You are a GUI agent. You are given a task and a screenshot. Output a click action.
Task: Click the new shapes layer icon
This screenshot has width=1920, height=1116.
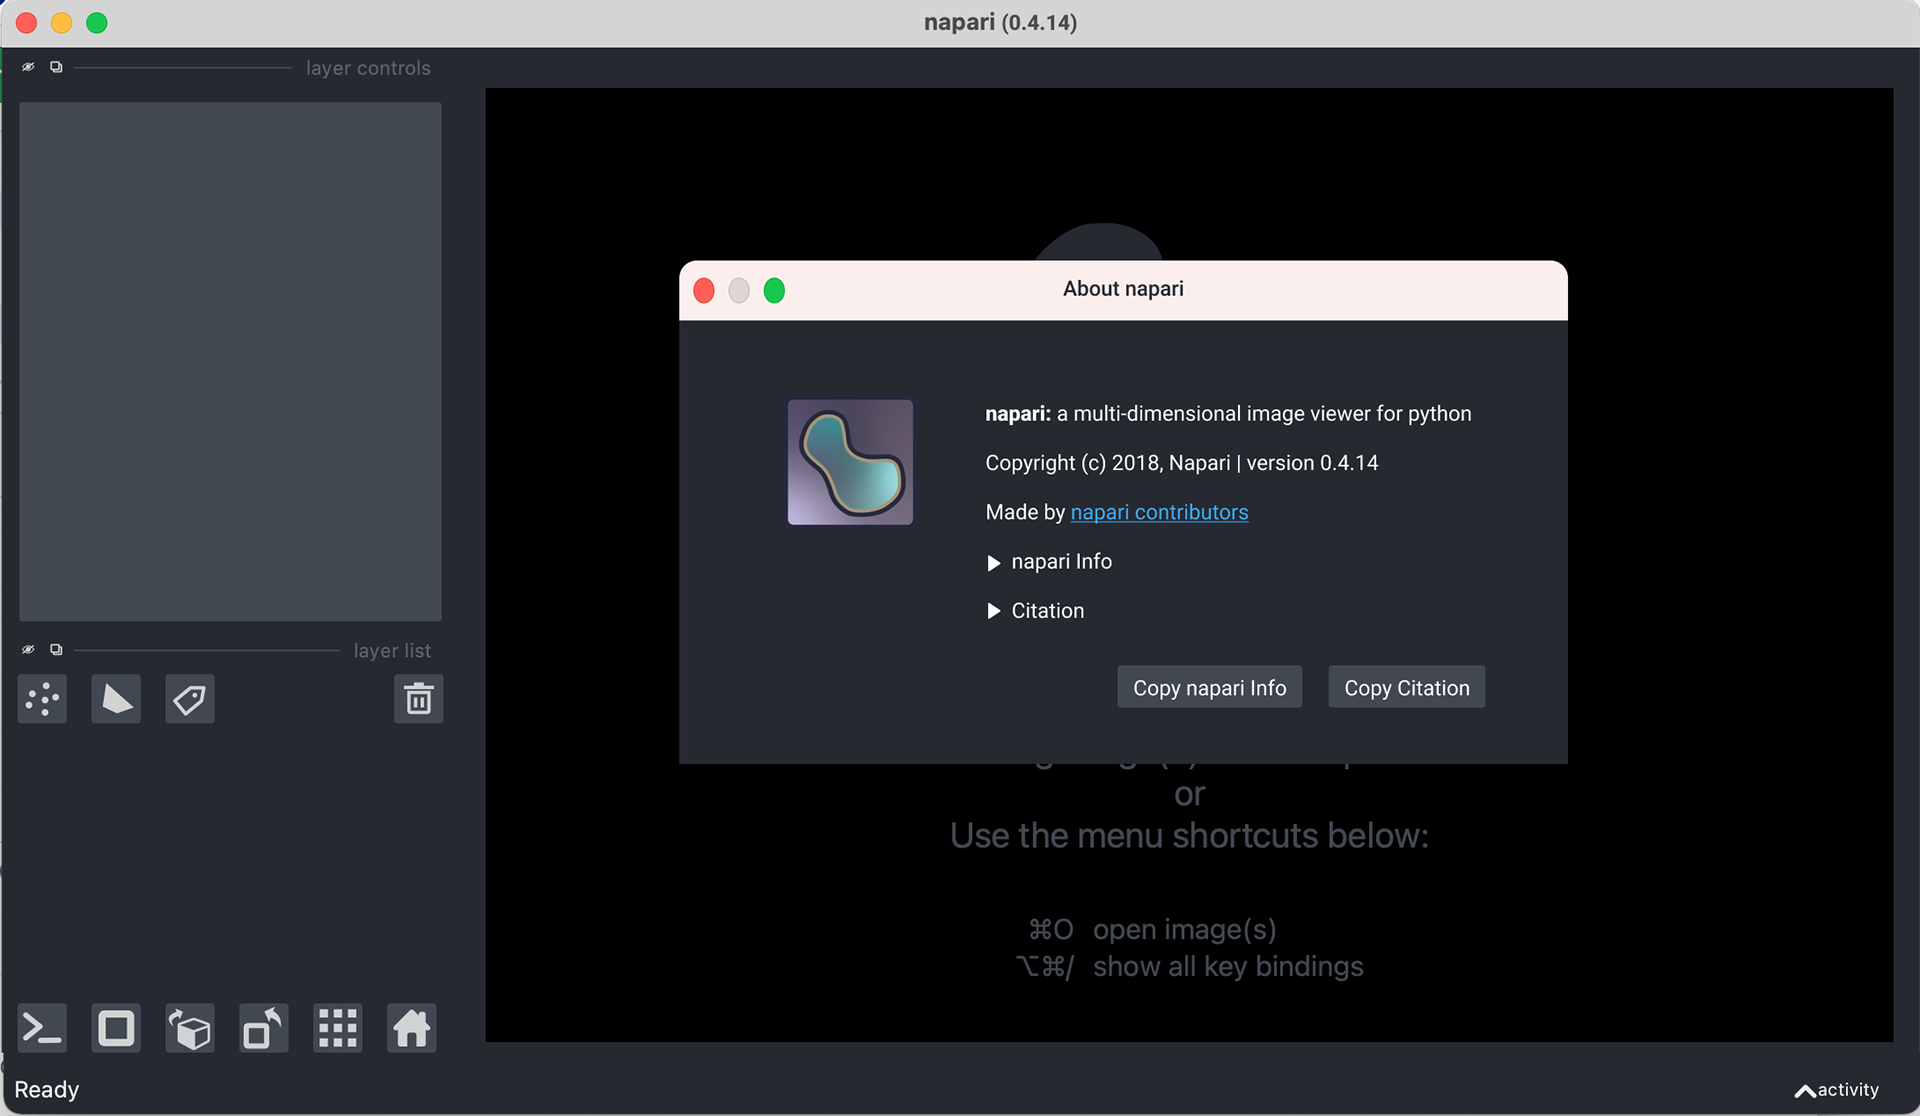point(116,699)
